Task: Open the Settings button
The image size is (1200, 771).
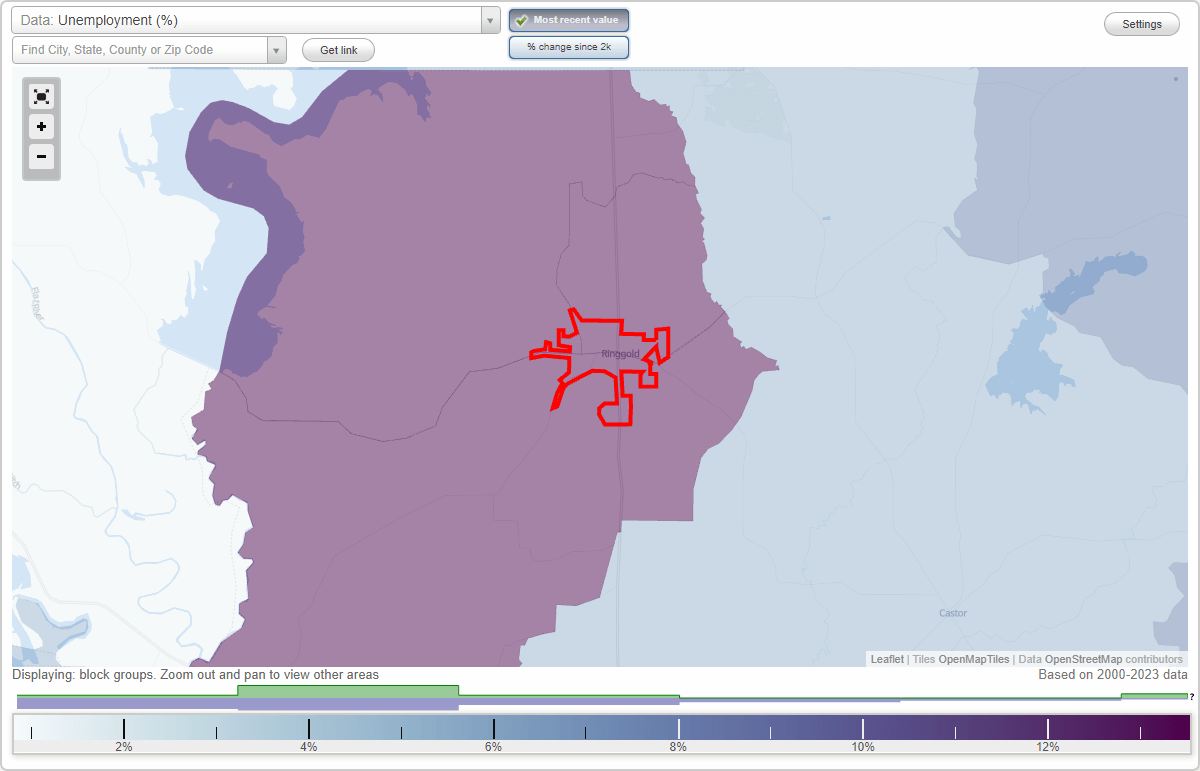Action: (1142, 25)
